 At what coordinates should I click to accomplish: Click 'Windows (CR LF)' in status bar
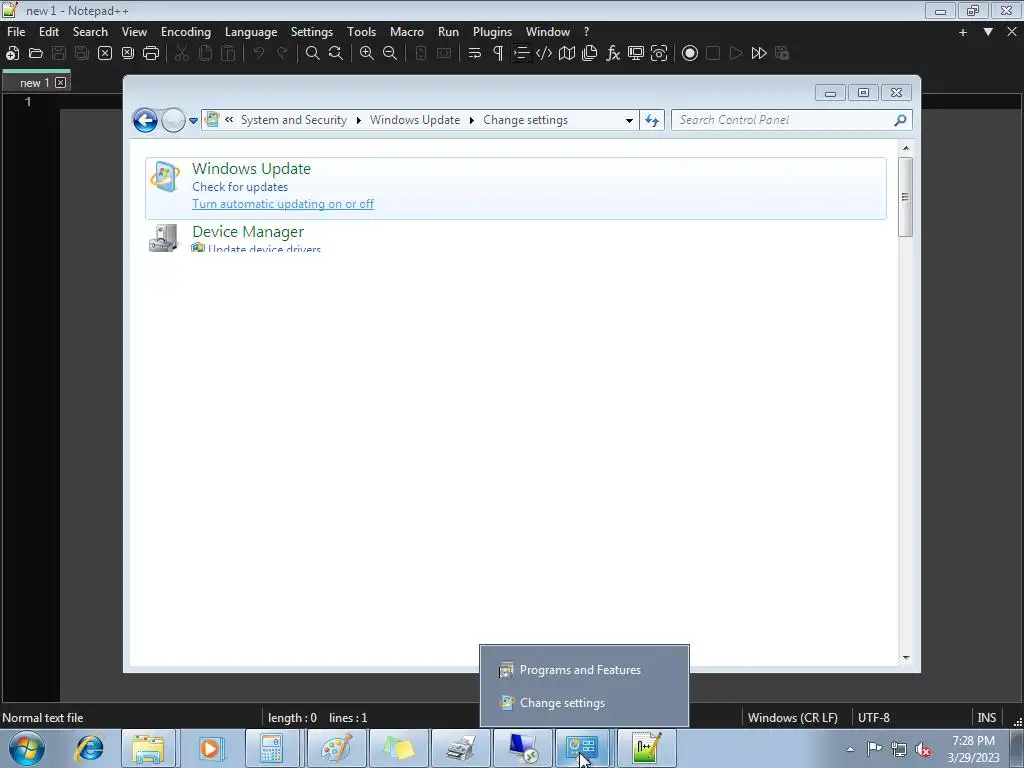793,718
